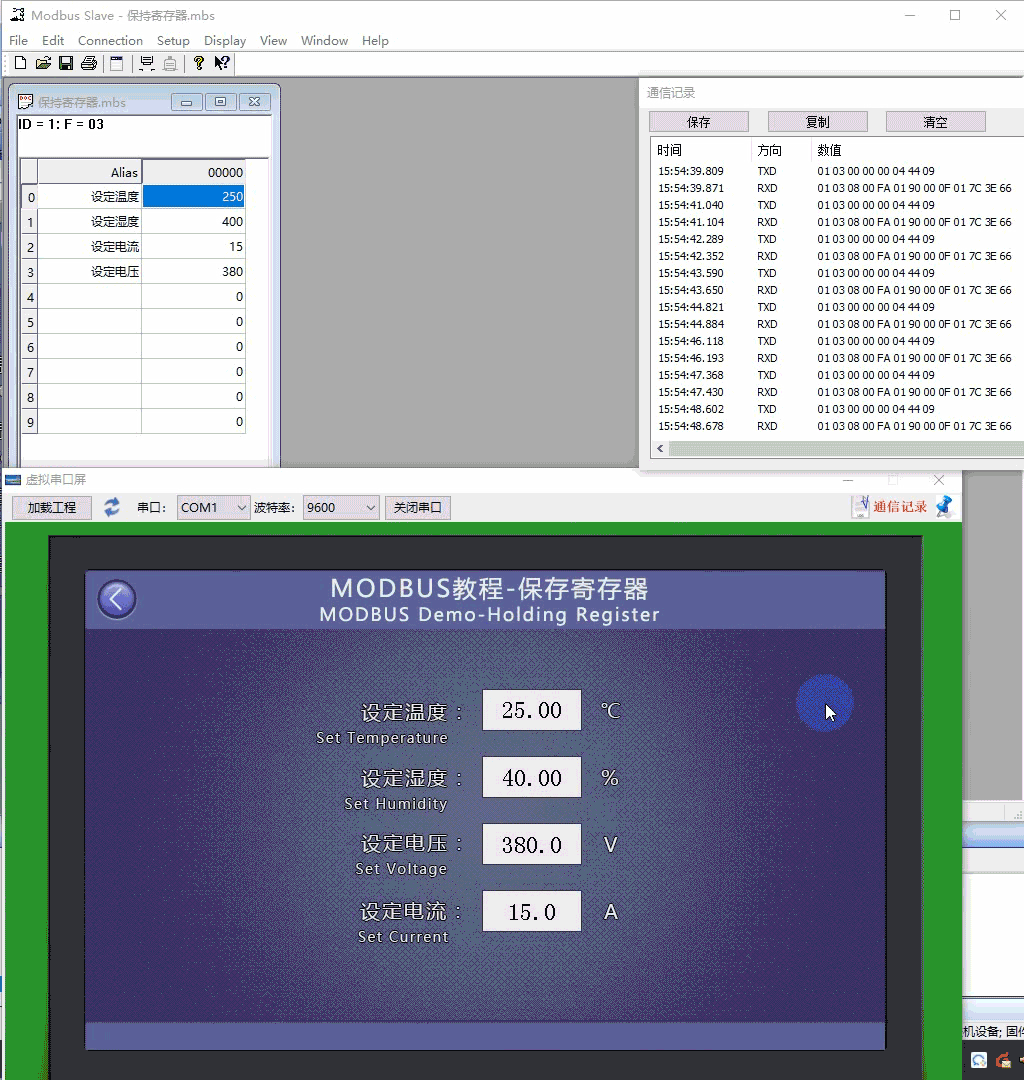Click the 清空 clear log button
This screenshot has width=1024, height=1080.
pyautogui.click(x=935, y=122)
